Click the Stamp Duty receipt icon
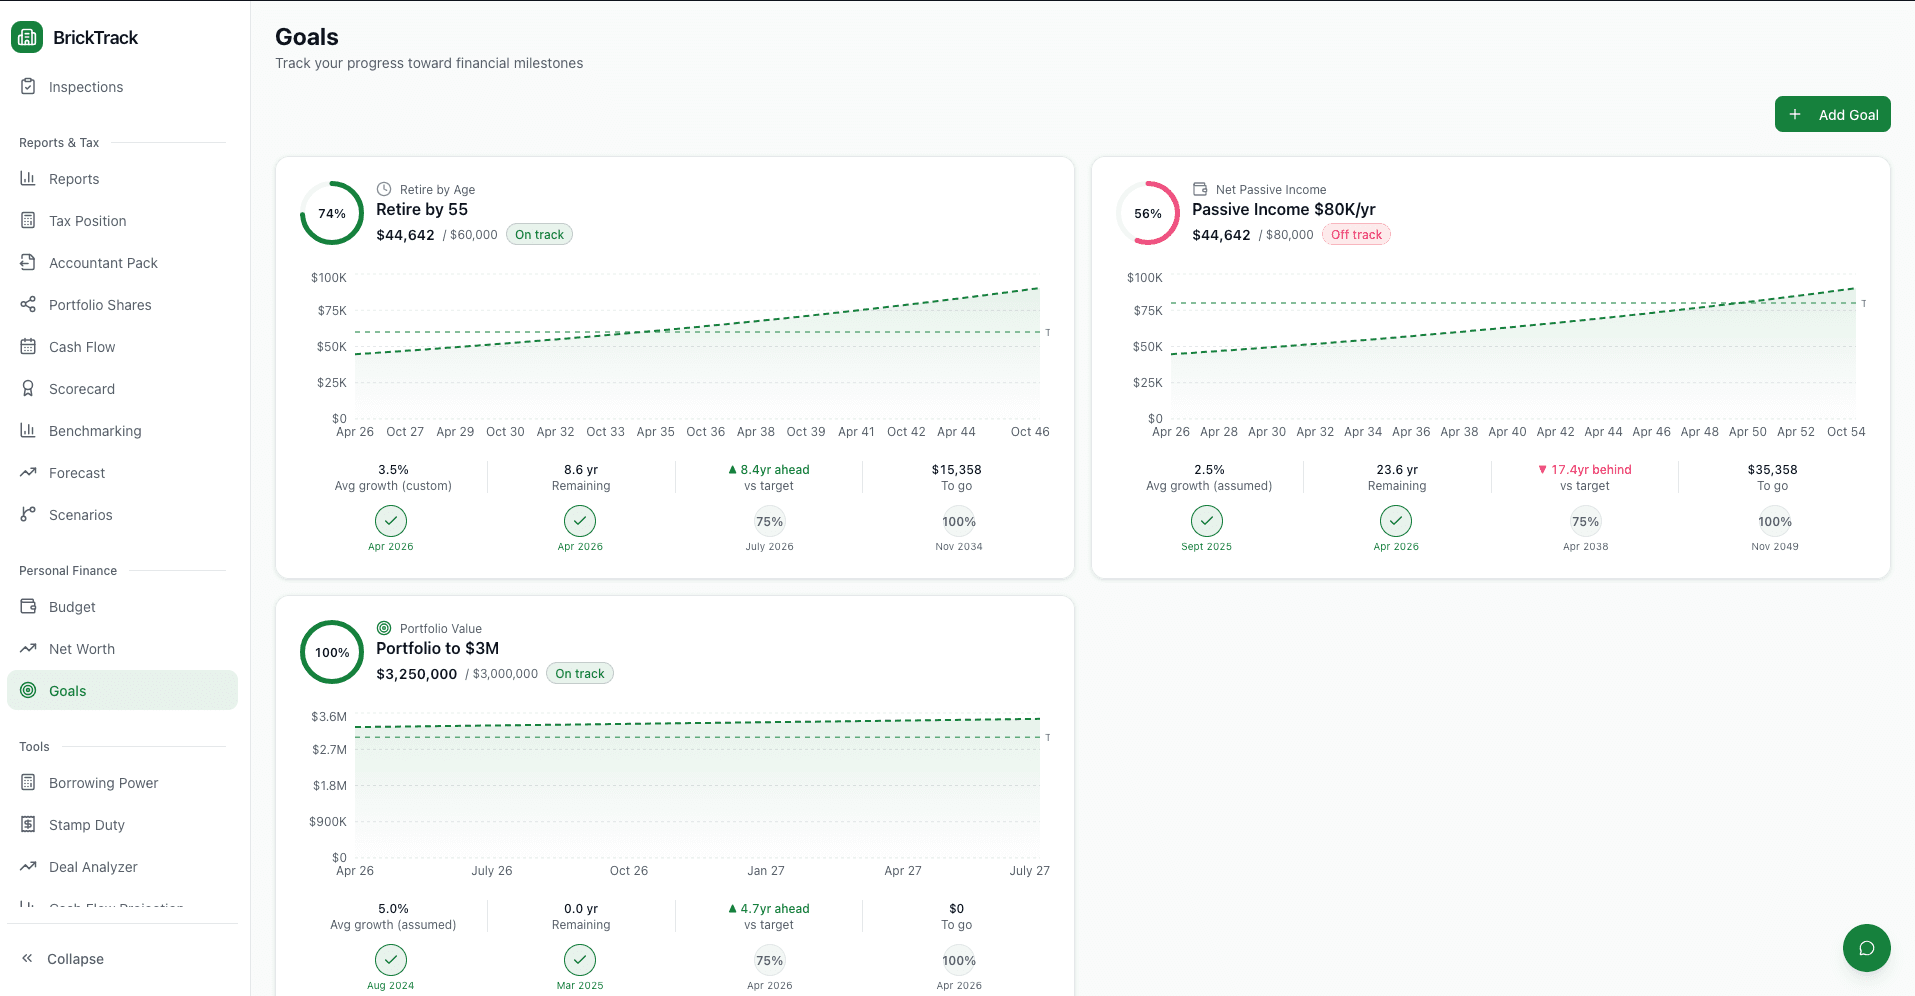This screenshot has width=1915, height=996. click(28, 824)
